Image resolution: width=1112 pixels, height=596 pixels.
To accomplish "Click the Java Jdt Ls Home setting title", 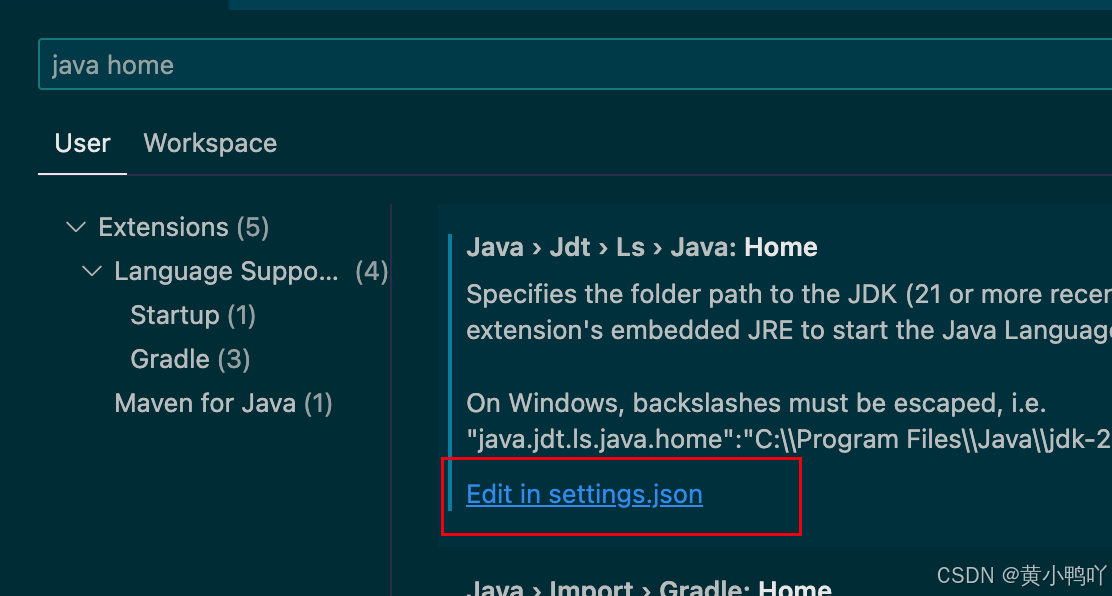I will 641,247.
